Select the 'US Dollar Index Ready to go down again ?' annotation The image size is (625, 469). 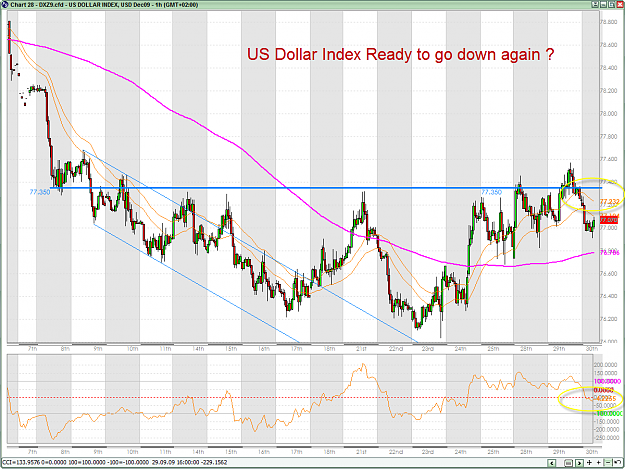(400, 54)
